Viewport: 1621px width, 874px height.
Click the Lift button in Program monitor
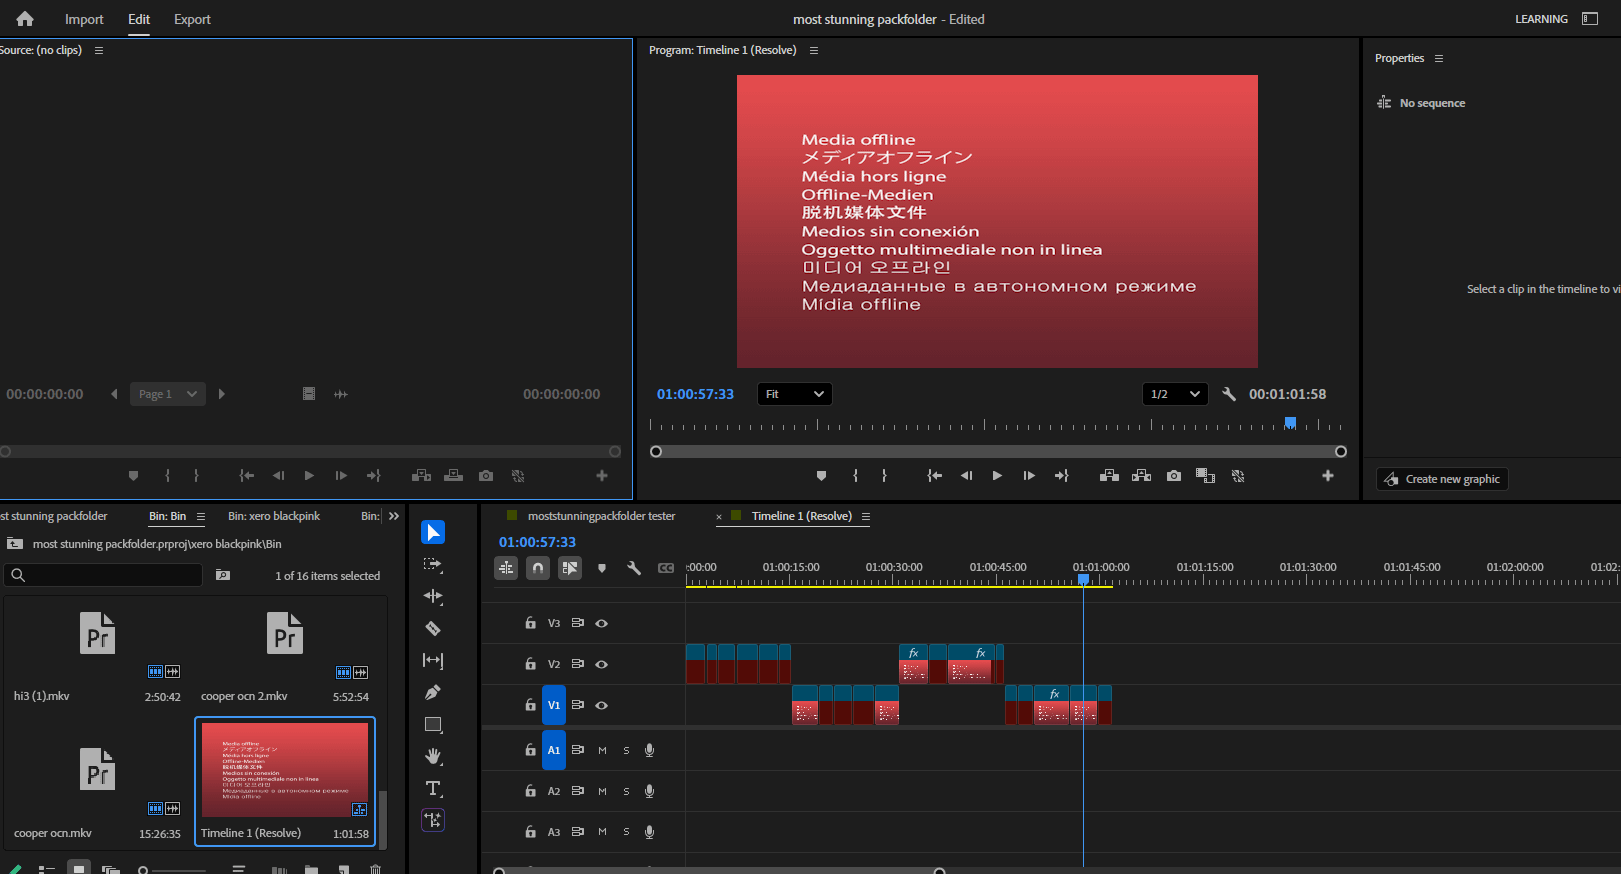pyautogui.click(x=1109, y=476)
